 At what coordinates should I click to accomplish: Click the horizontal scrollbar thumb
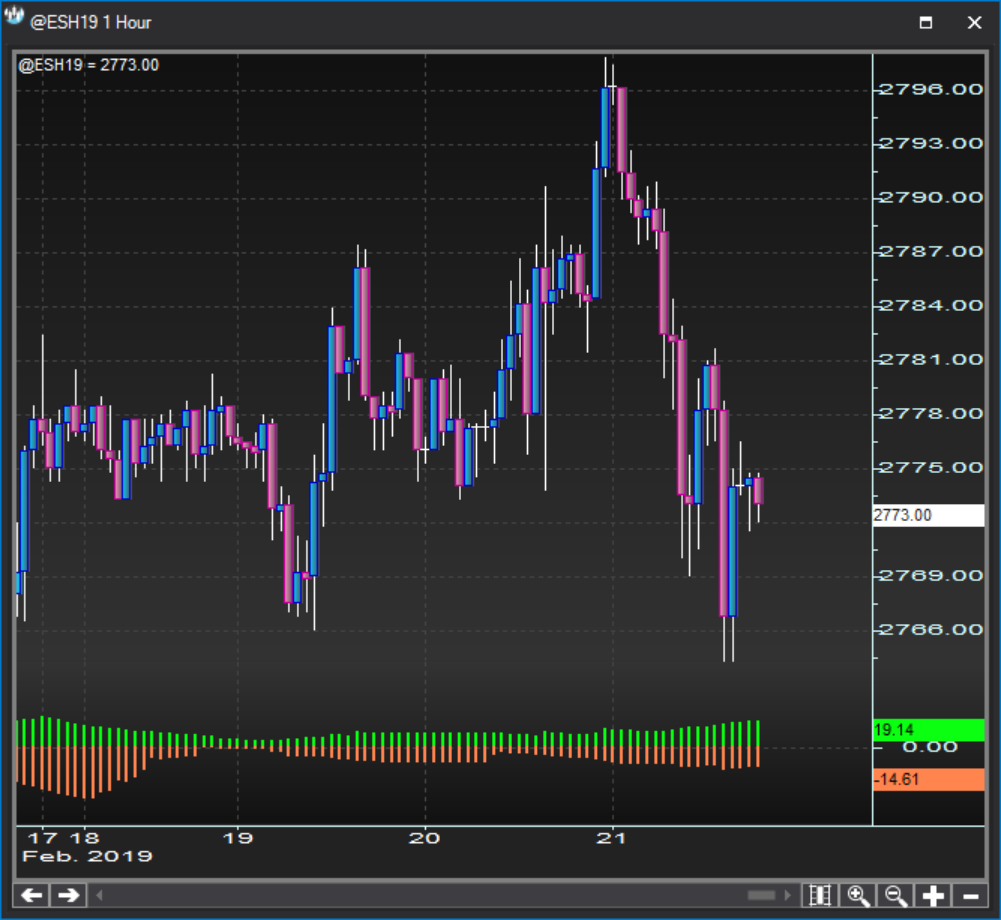[761, 895]
